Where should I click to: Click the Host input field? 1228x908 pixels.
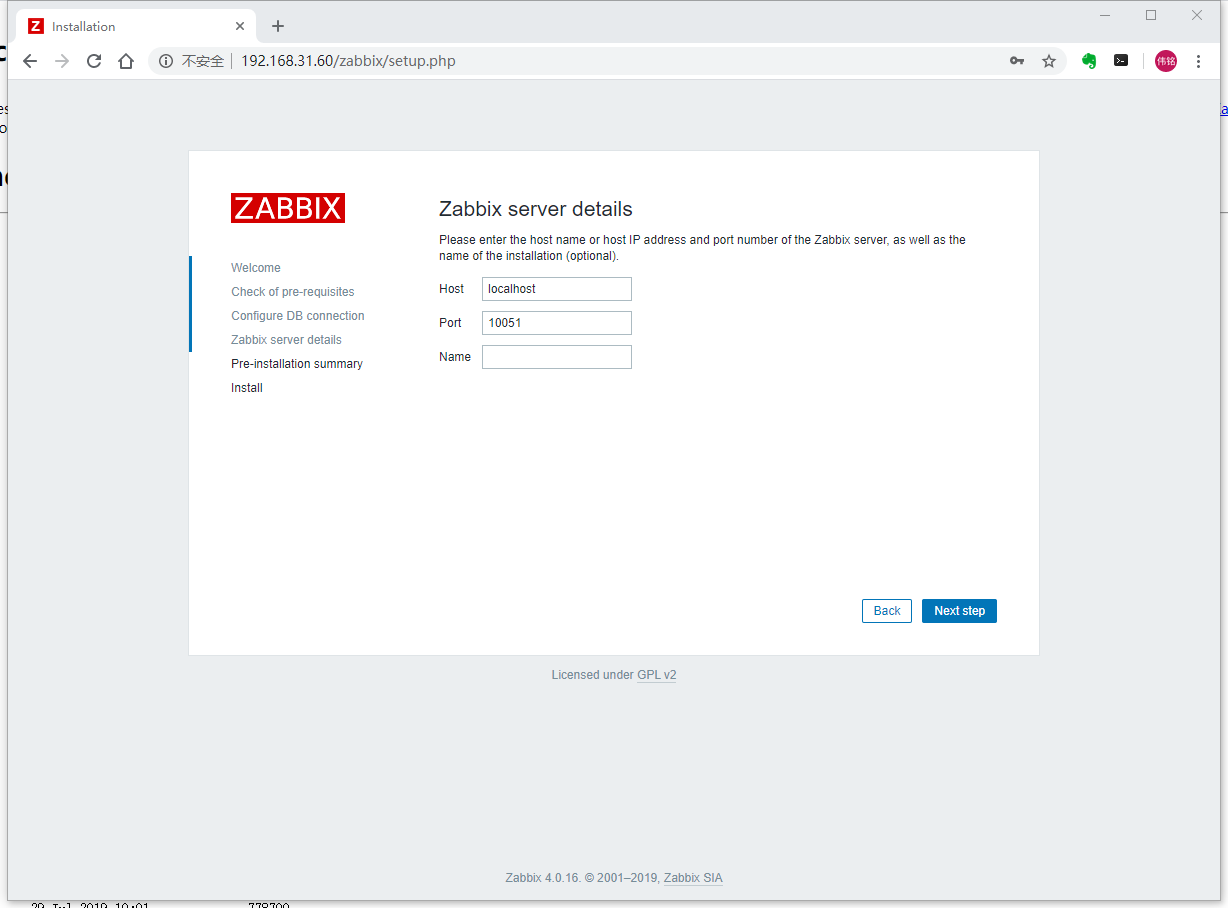557,289
